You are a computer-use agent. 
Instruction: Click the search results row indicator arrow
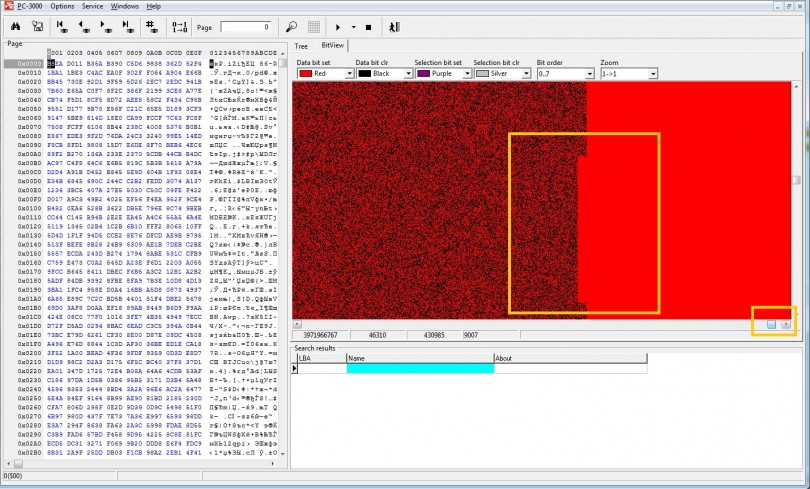[x=294, y=368]
